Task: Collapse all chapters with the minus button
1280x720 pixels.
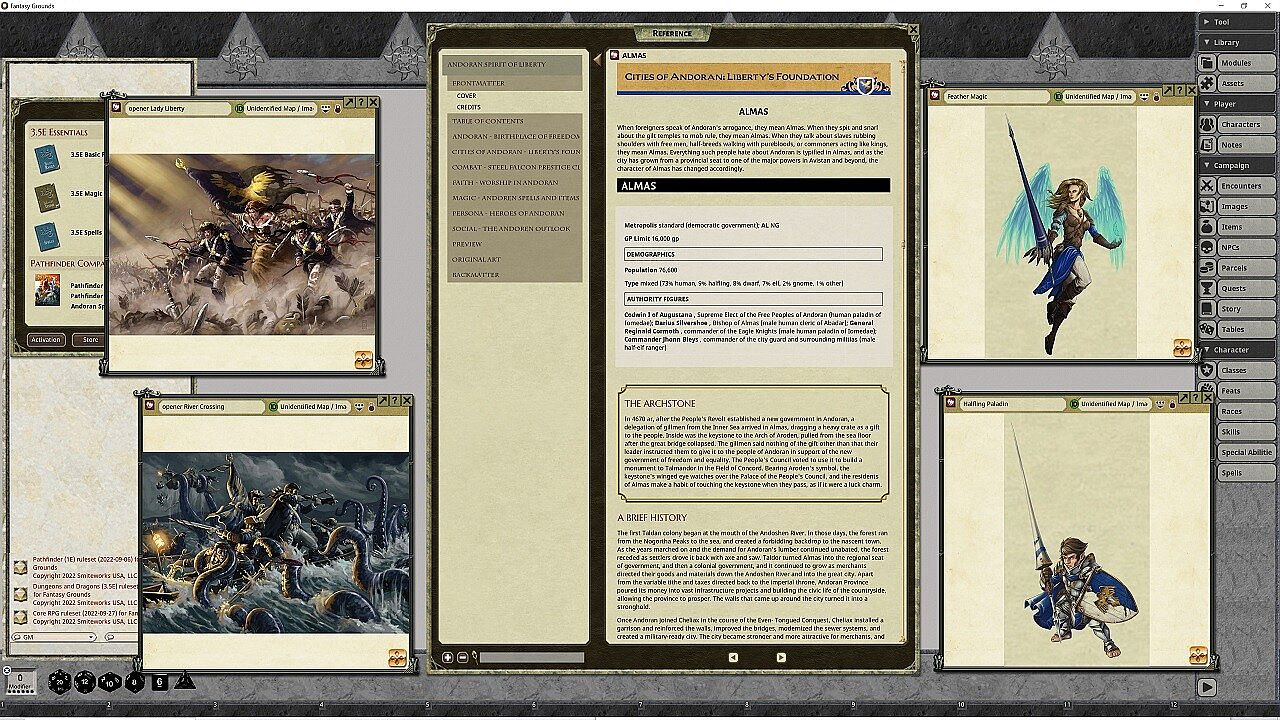Action: [x=462, y=657]
